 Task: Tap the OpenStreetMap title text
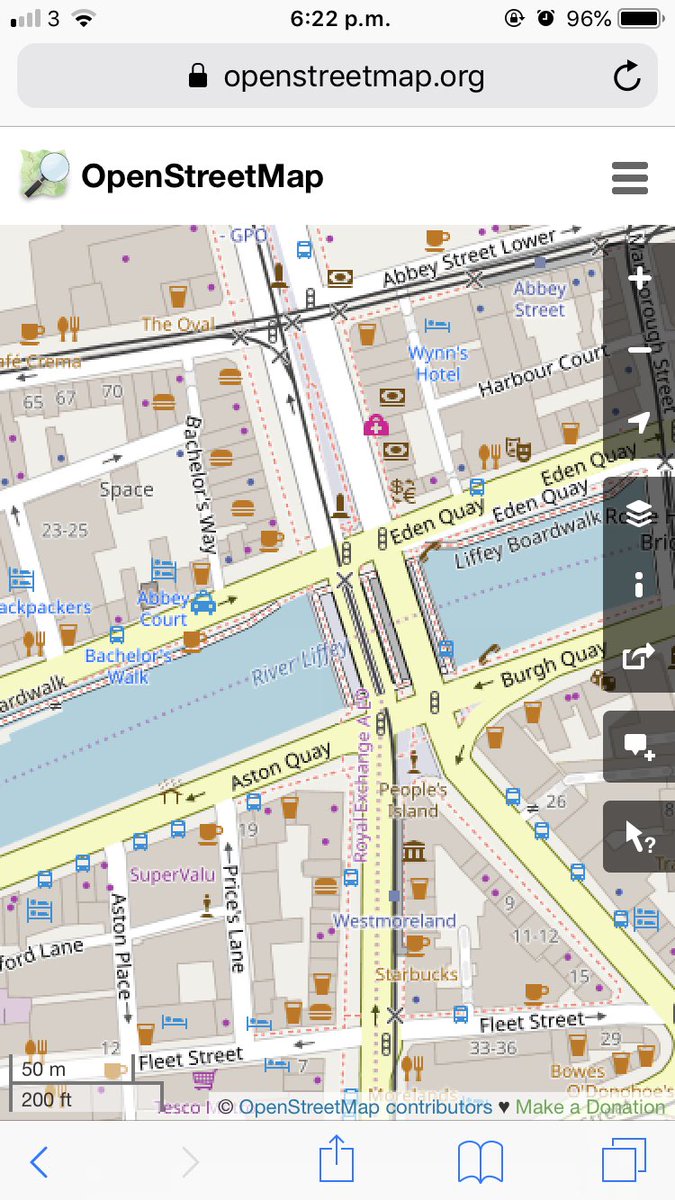(x=202, y=177)
